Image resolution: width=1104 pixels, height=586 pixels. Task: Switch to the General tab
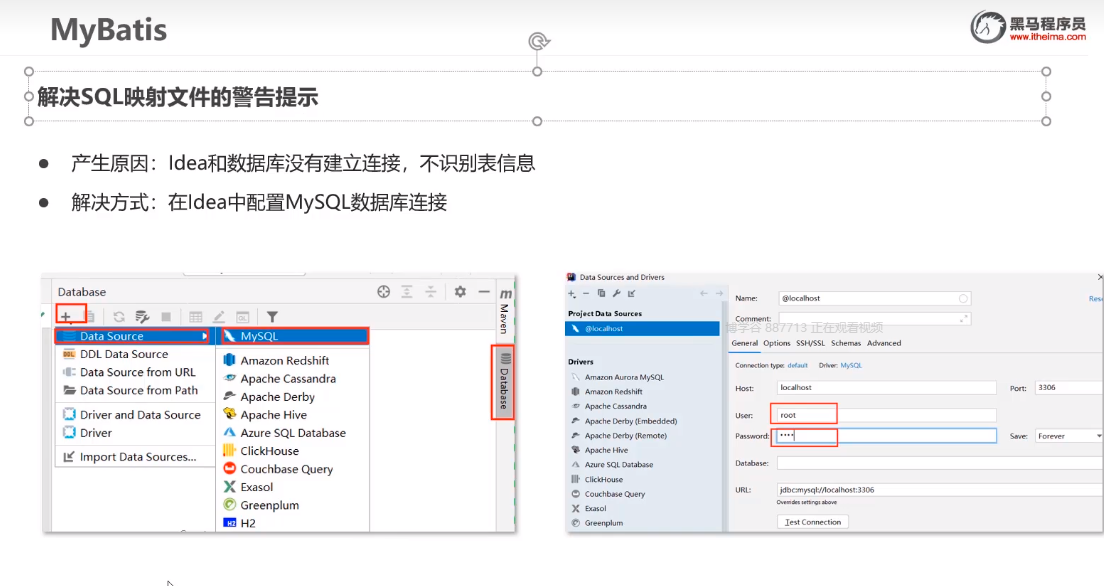[x=744, y=344]
